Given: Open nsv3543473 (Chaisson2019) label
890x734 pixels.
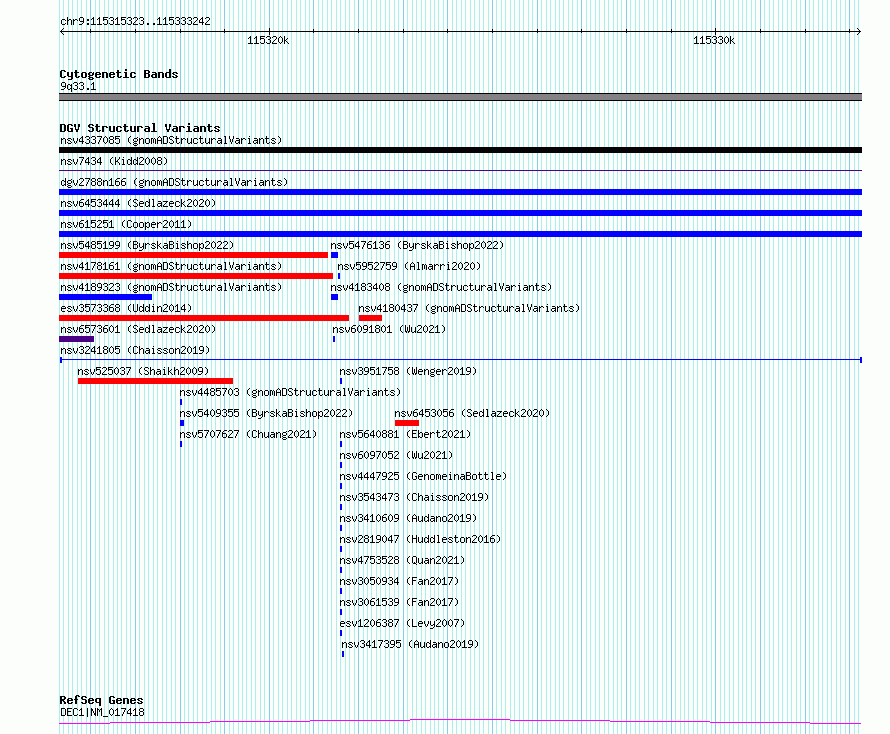Looking at the screenshot, I should tap(414, 497).
